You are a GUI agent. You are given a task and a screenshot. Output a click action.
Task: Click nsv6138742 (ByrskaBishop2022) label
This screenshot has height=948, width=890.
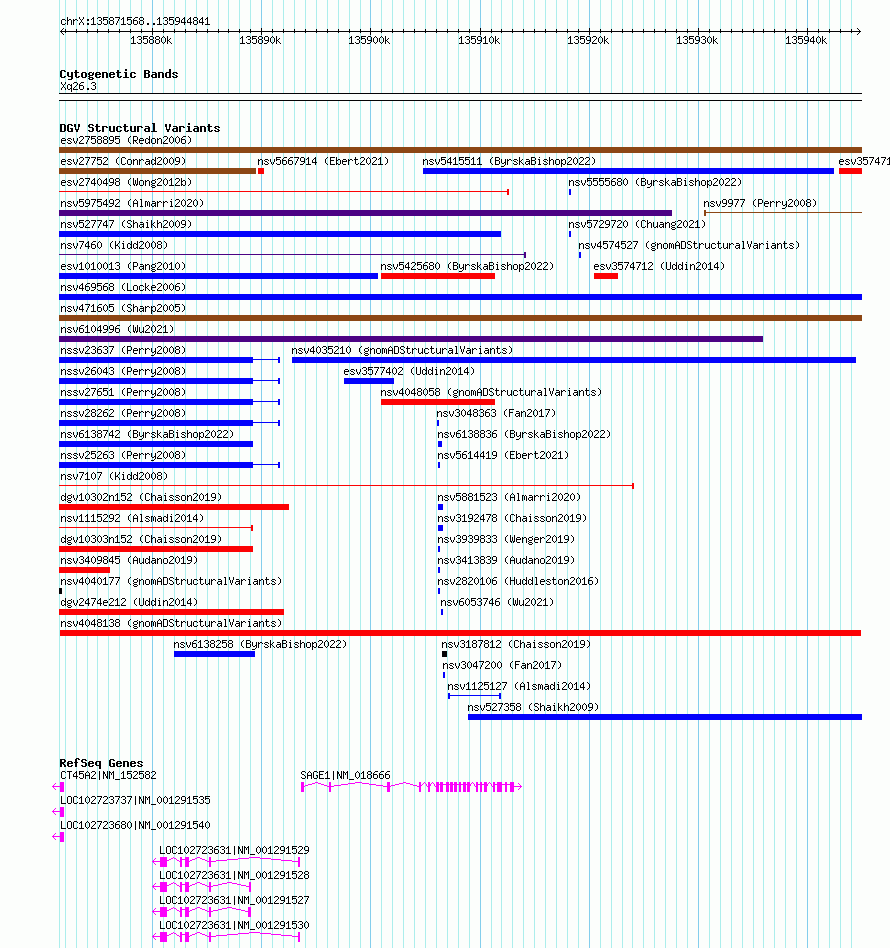[147, 435]
